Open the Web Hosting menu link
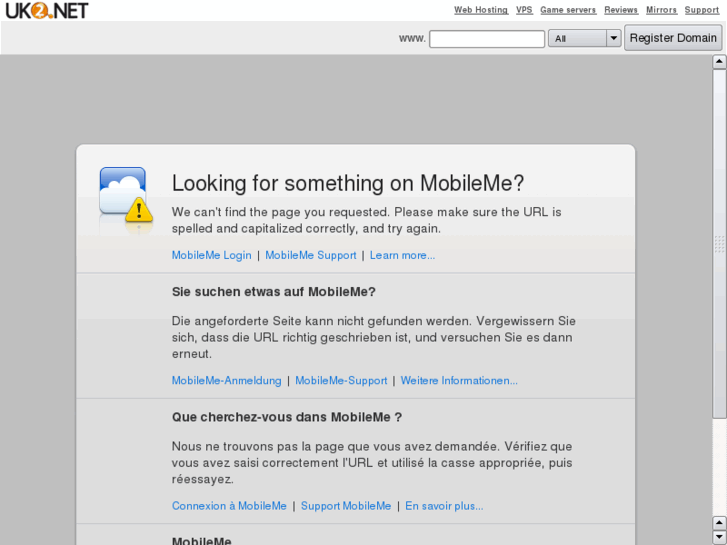Image resolution: width=727 pixels, height=545 pixels. 481,10
